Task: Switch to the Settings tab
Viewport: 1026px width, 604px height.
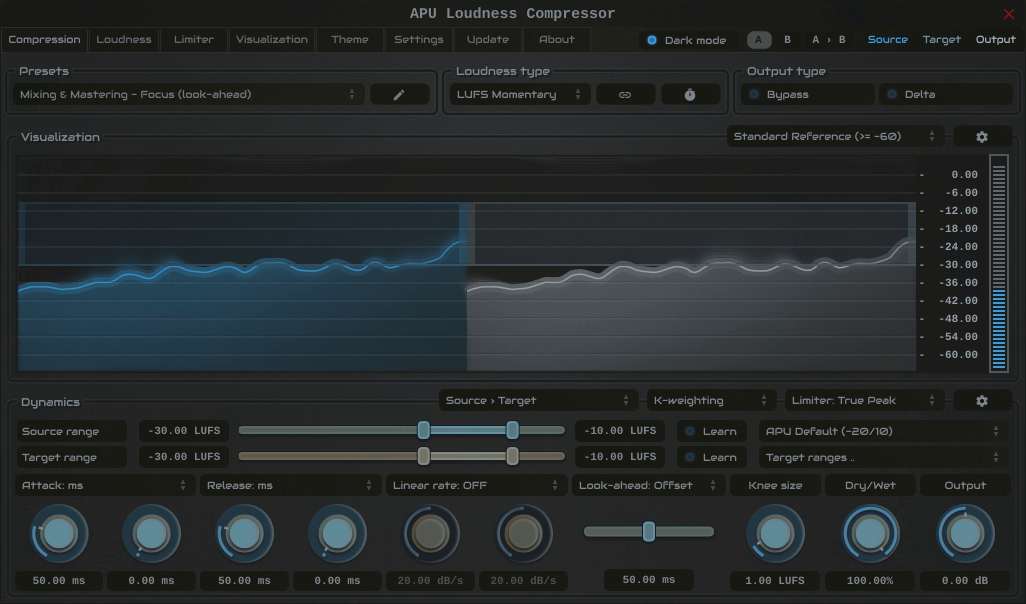Action: [419, 40]
